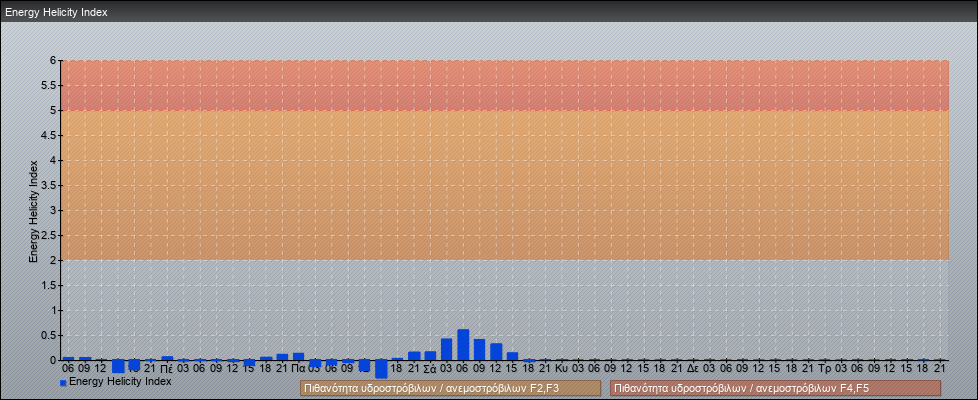Viewport: 978px width, 400px height.
Task: Click the blue bar at Σά 09
Action: click(480, 349)
